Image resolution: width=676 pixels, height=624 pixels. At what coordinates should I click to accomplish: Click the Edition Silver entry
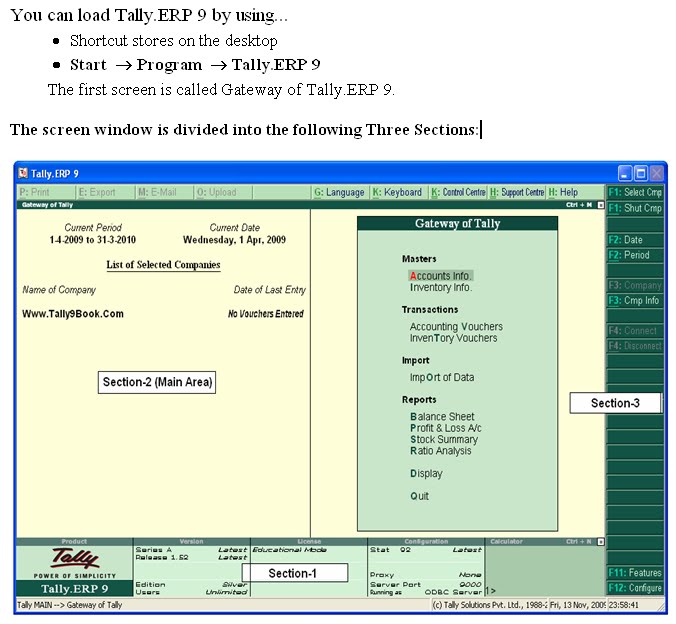(191, 585)
